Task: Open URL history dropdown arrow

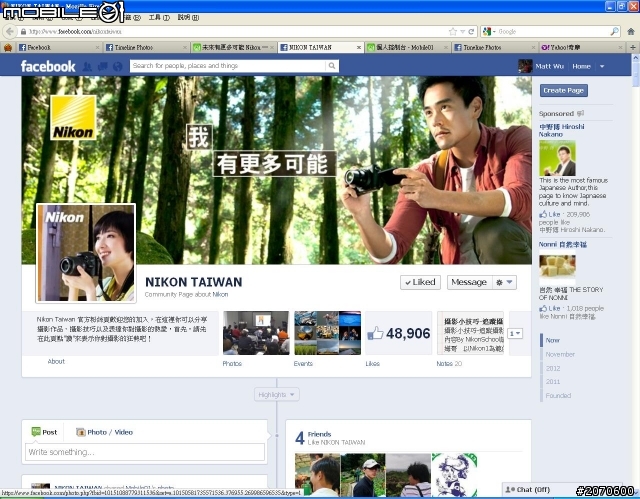Action: tap(462, 31)
